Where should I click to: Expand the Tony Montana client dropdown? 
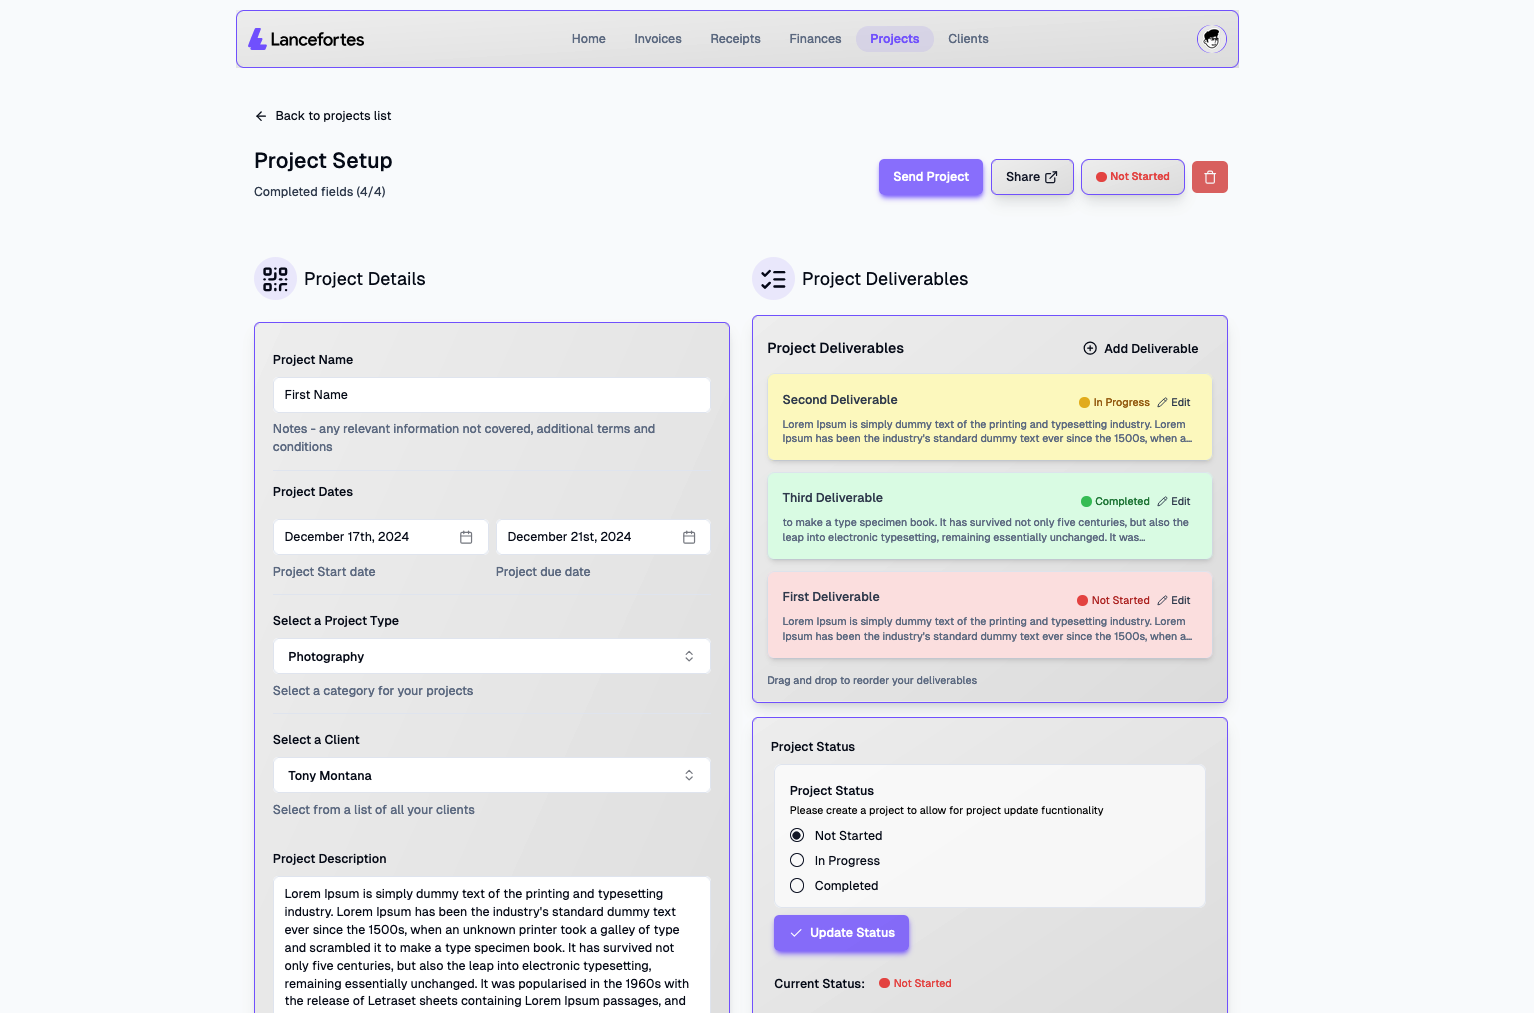point(491,776)
